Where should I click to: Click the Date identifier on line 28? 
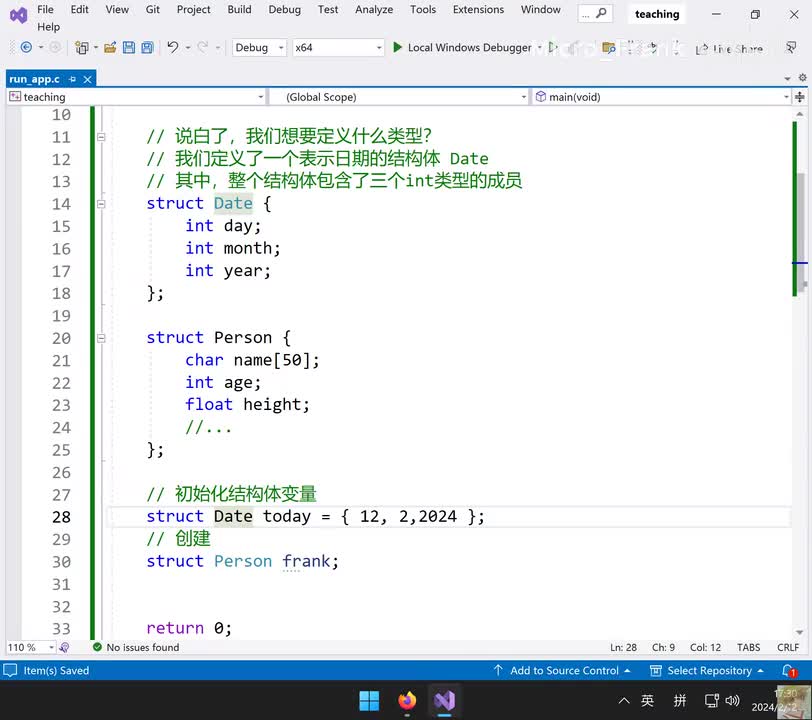point(233,516)
